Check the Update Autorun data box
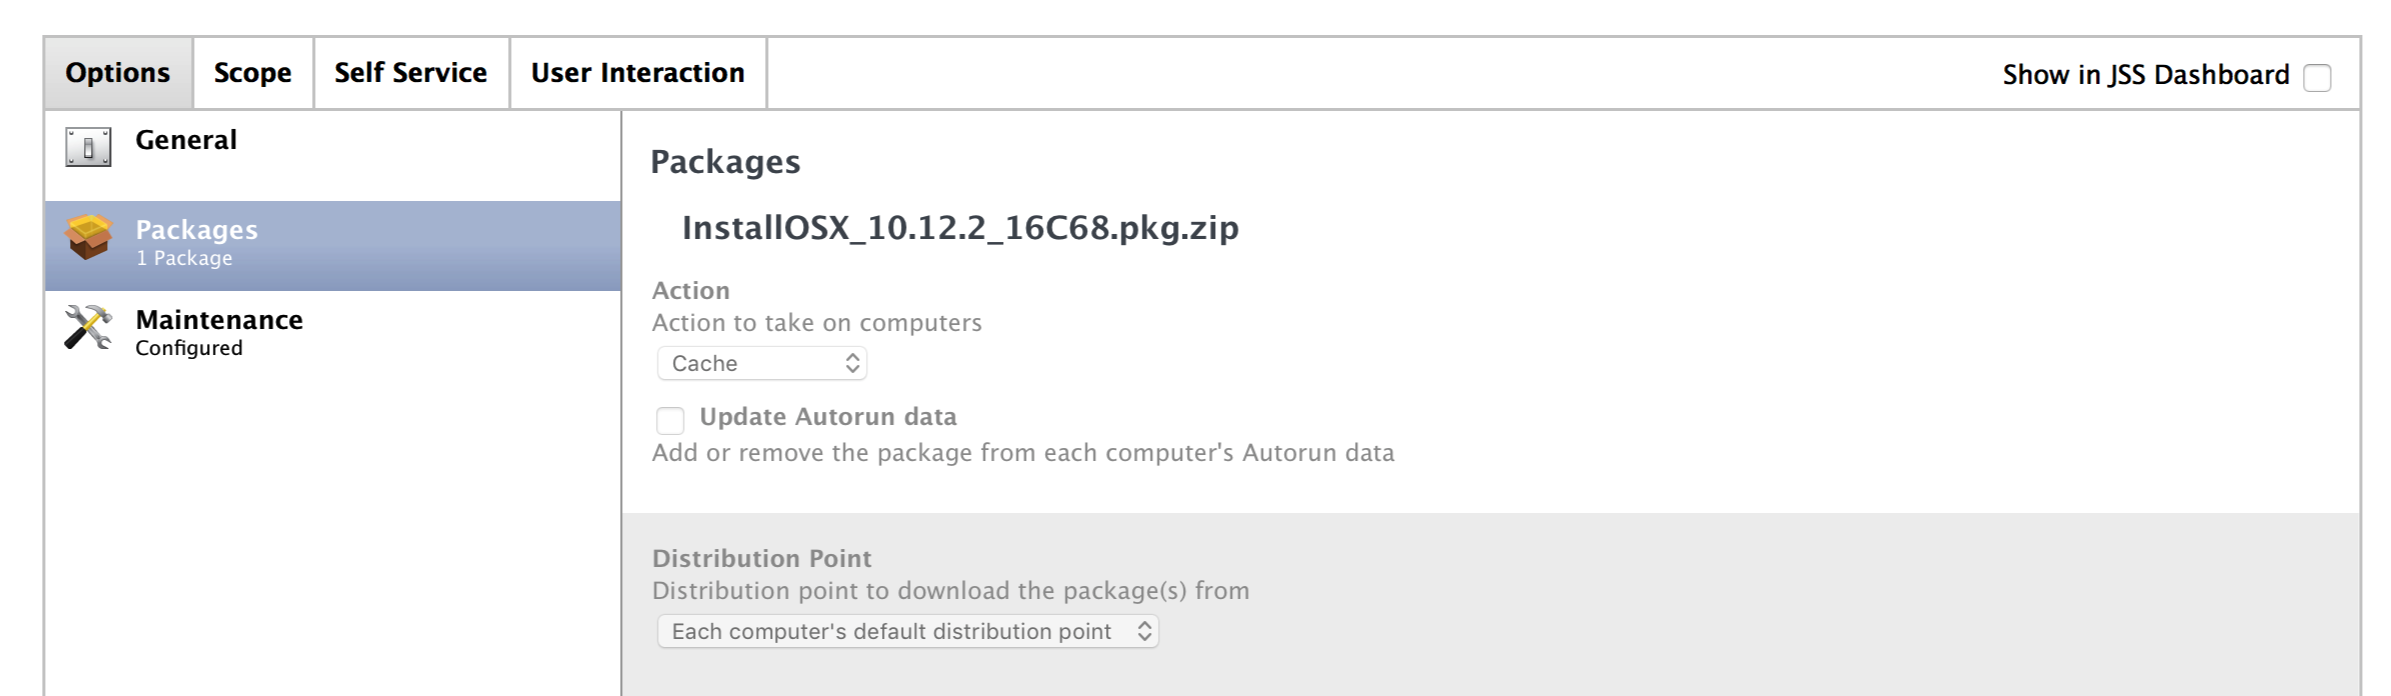 click(670, 420)
